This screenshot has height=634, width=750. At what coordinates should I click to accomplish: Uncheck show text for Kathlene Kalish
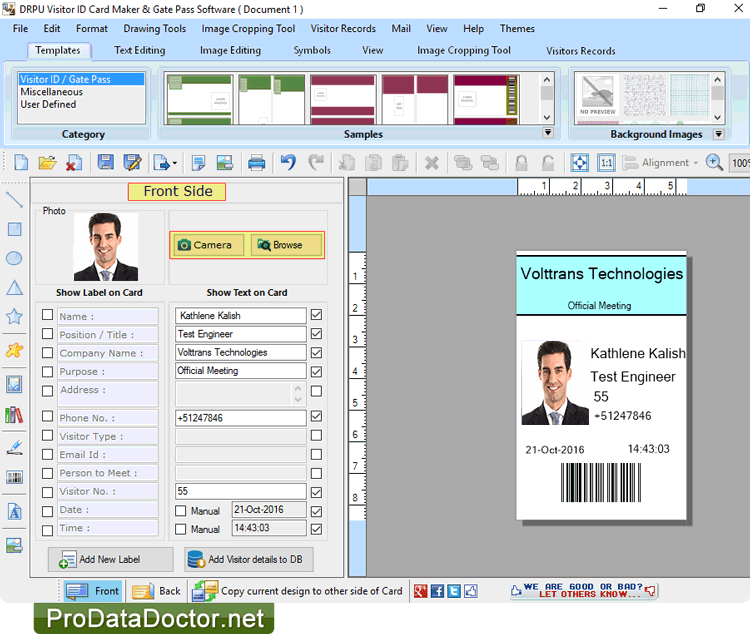(x=316, y=315)
